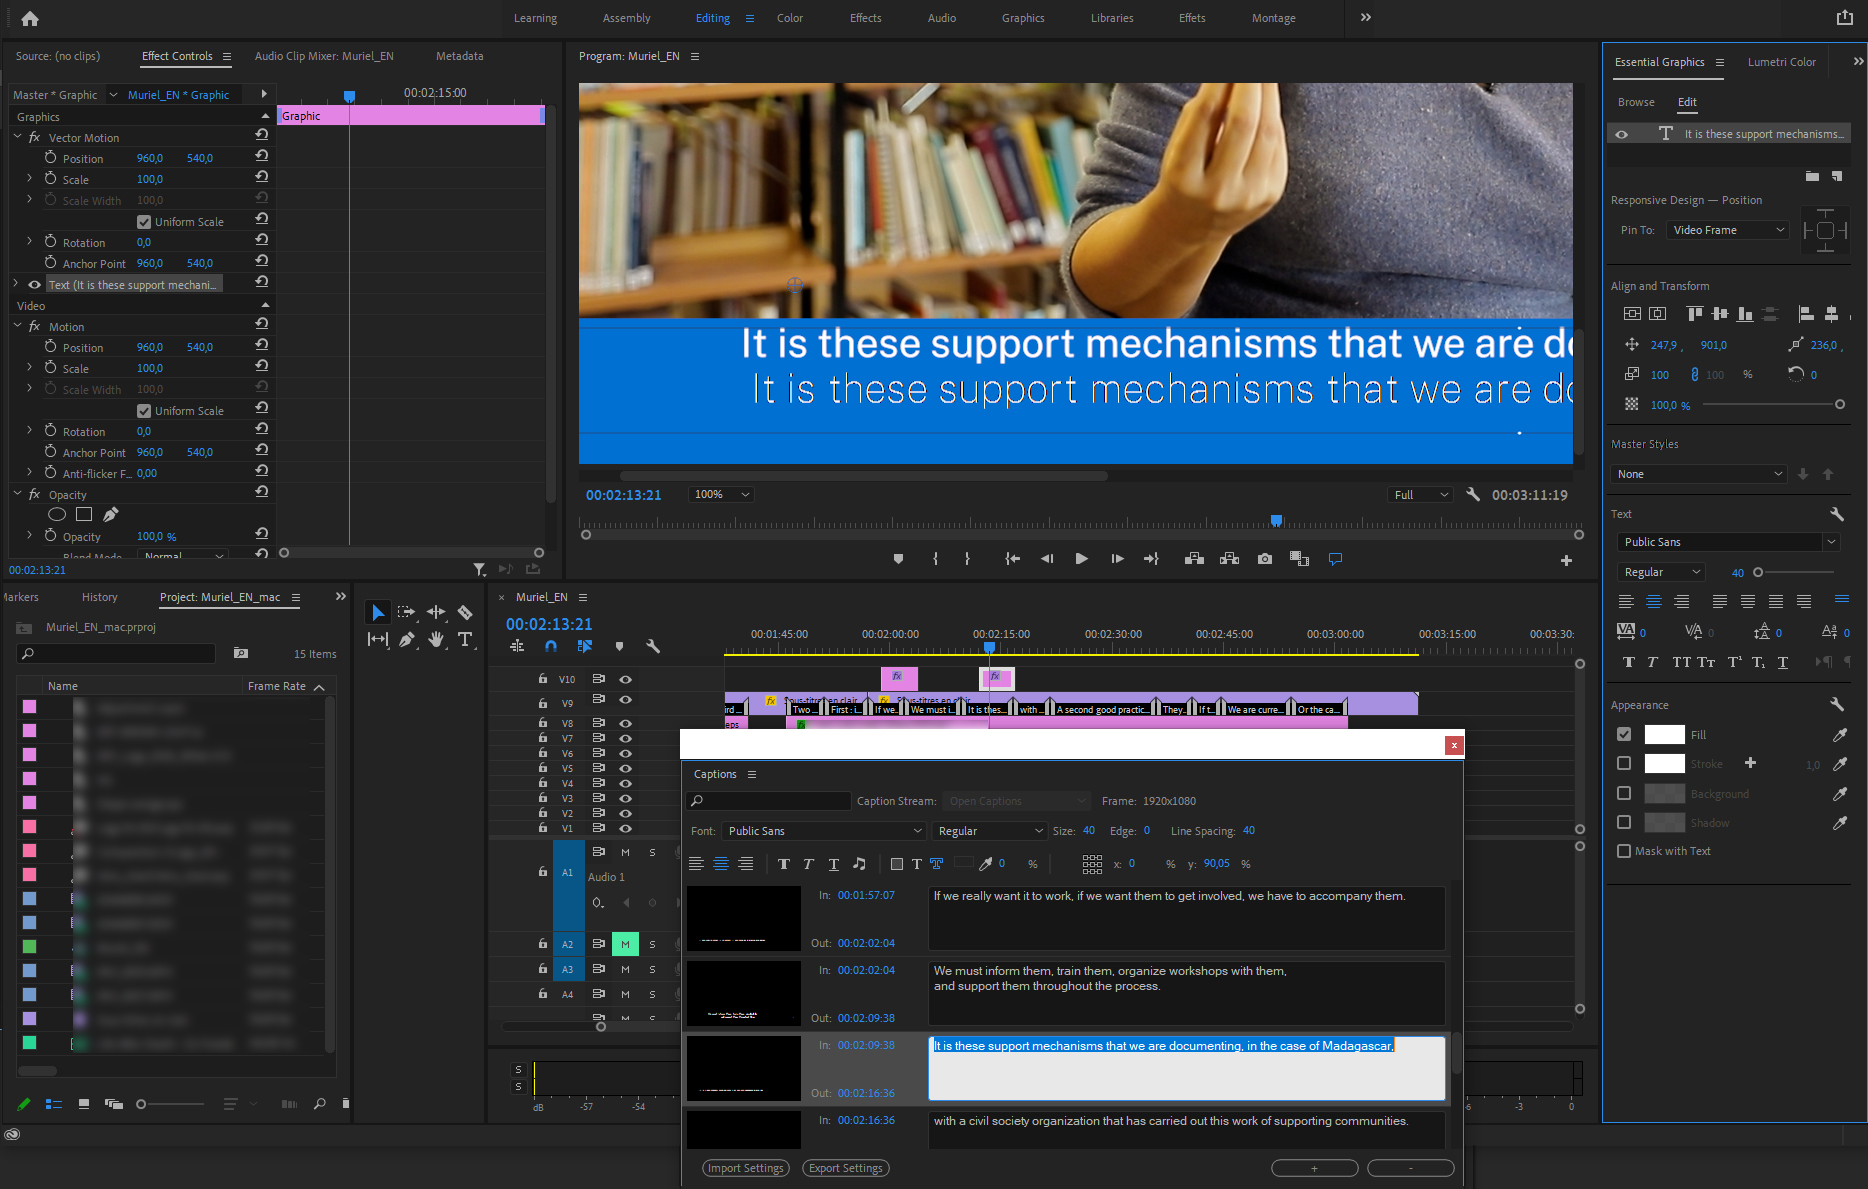This screenshot has height=1189, width=1868.
Task: Select the Madagascar caption text field
Action: 1186,1068
